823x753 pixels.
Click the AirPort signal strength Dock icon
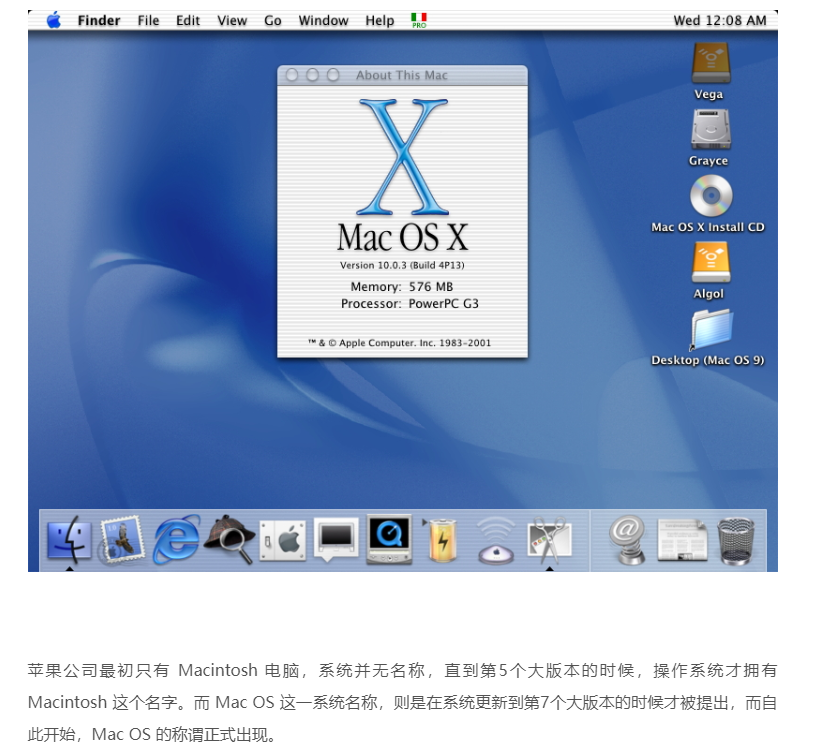pos(496,540)
